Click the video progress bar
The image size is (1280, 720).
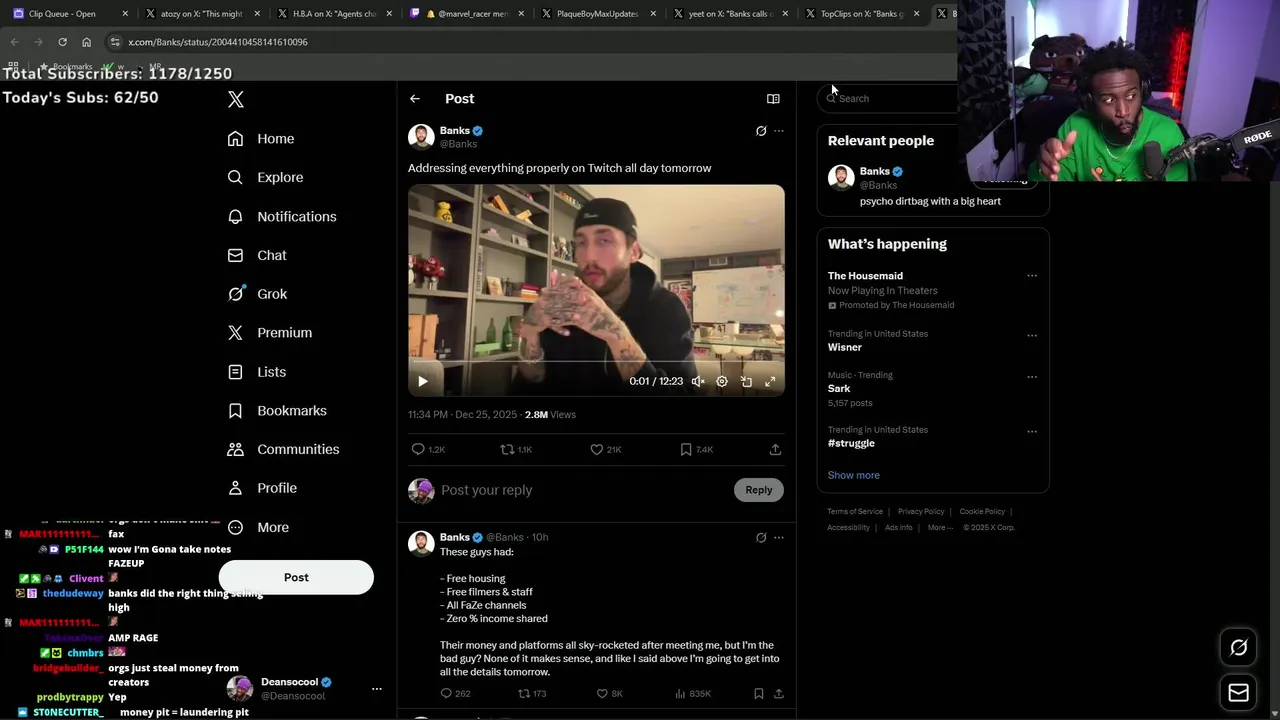coord(596,362)
